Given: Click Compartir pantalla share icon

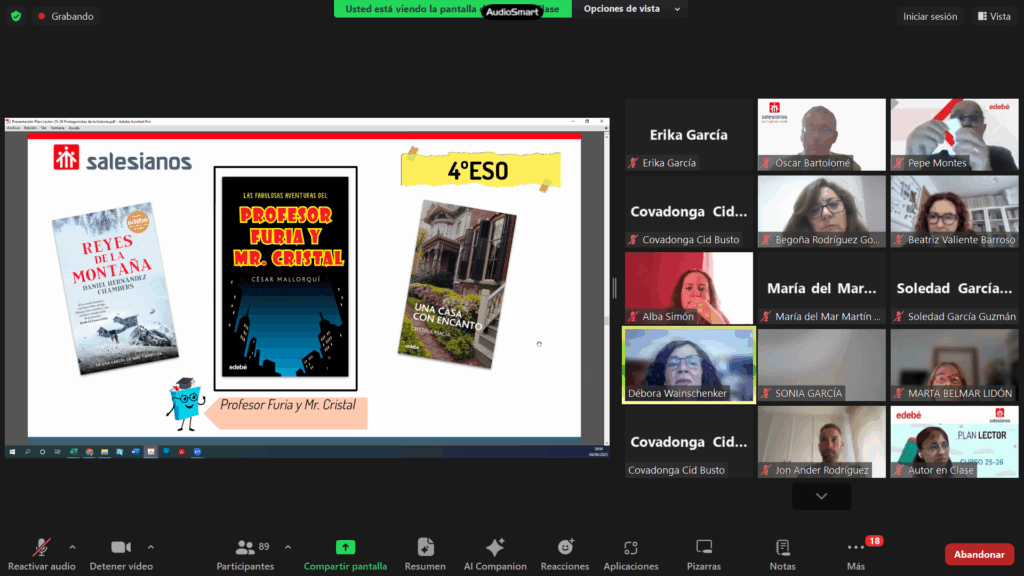Looking at the screenshot, I should (345, 547).
